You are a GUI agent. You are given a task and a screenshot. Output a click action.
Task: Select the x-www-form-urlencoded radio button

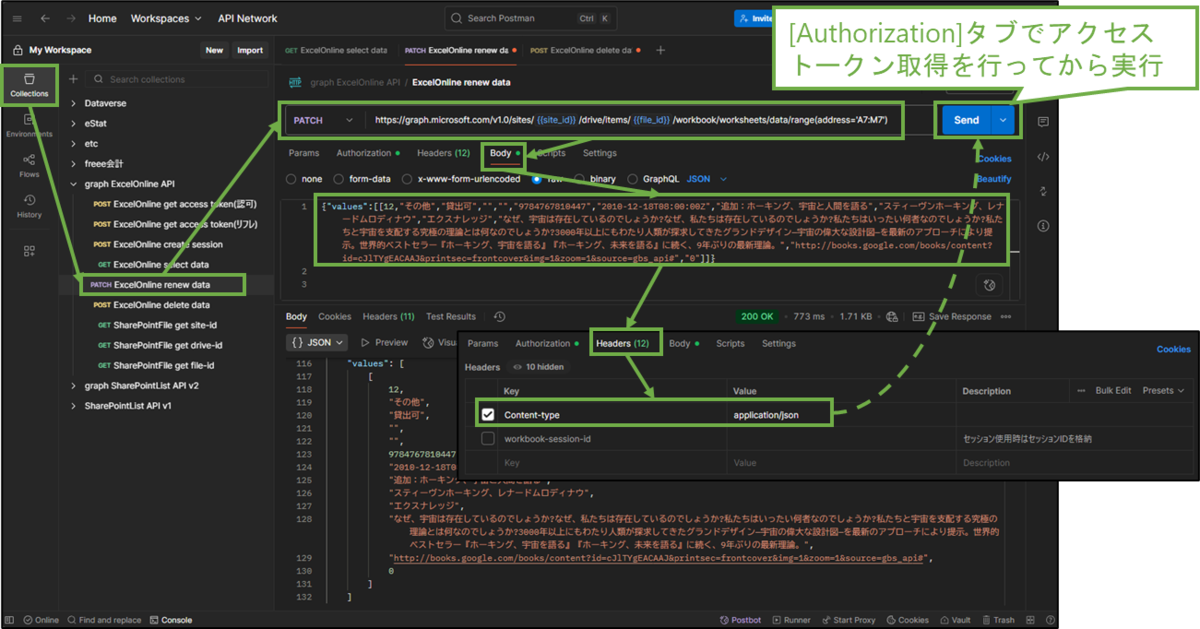pos(406,179)
